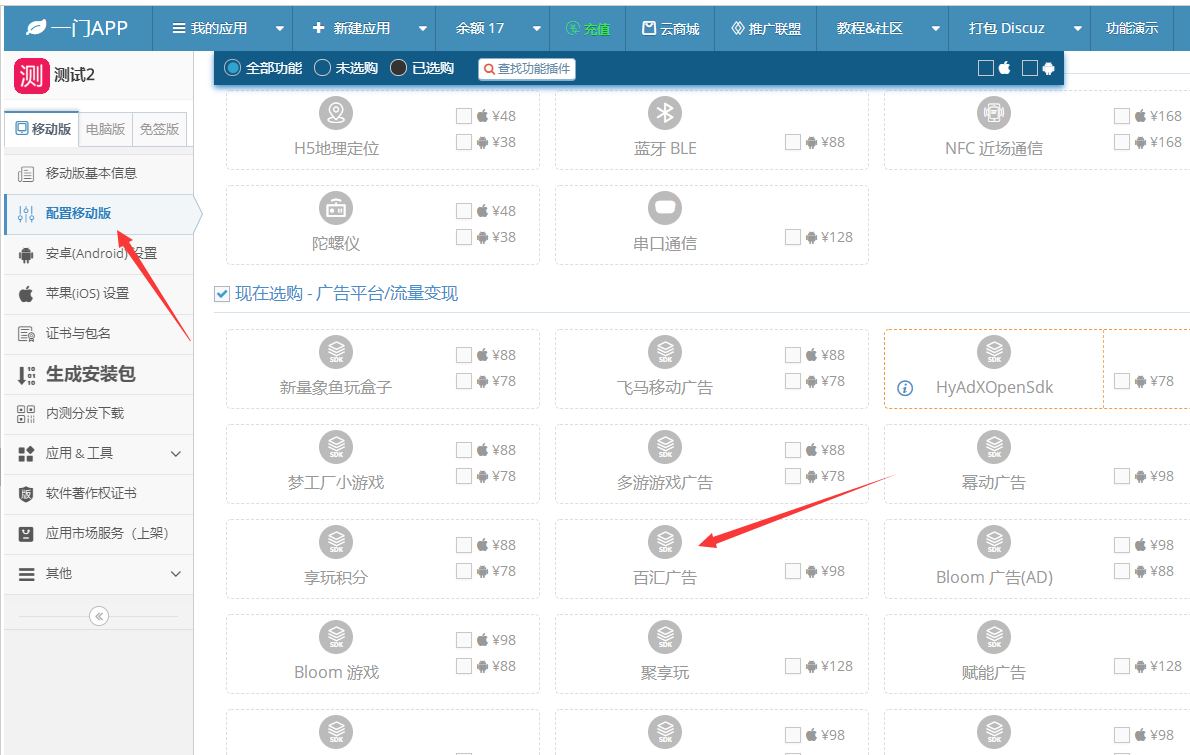Screen dimensions: 1190x755
Task: Click the HyAdXOpenSdk SDK icon
Action: (993, 352)
